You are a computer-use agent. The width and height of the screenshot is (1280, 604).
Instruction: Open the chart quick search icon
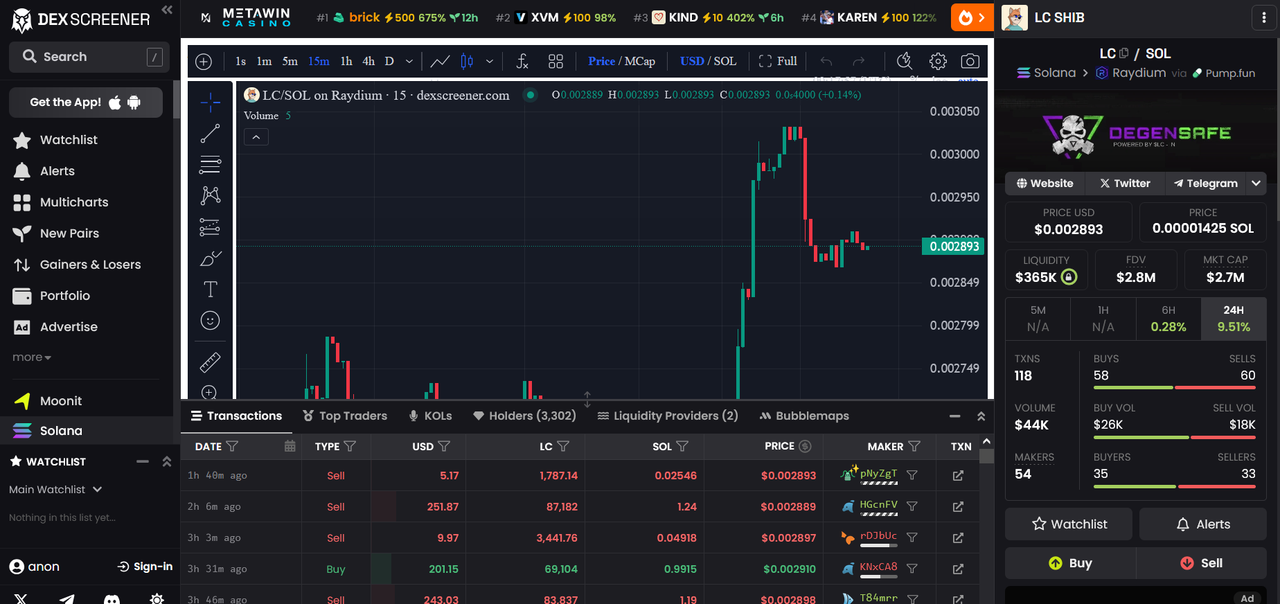point(904,61)
